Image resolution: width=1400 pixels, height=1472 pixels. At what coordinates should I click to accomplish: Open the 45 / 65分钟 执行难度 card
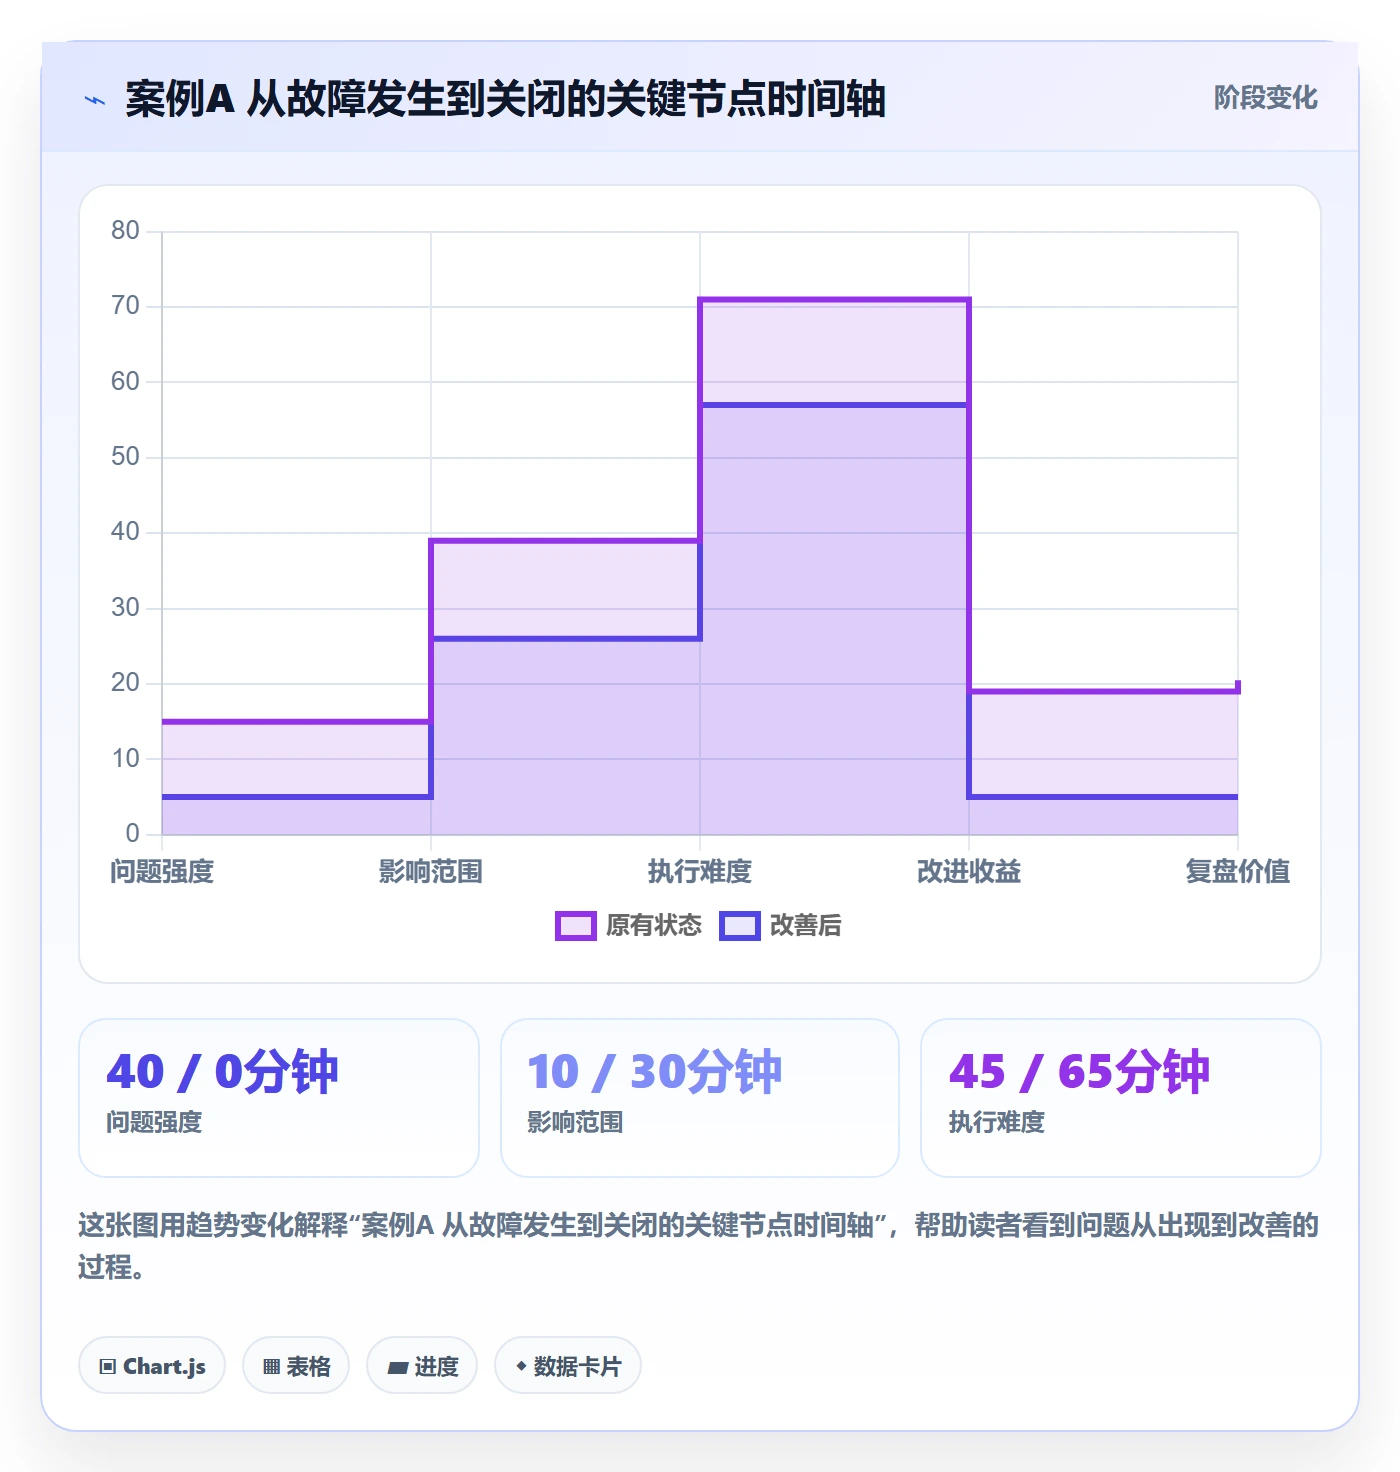[1121, 1098]
